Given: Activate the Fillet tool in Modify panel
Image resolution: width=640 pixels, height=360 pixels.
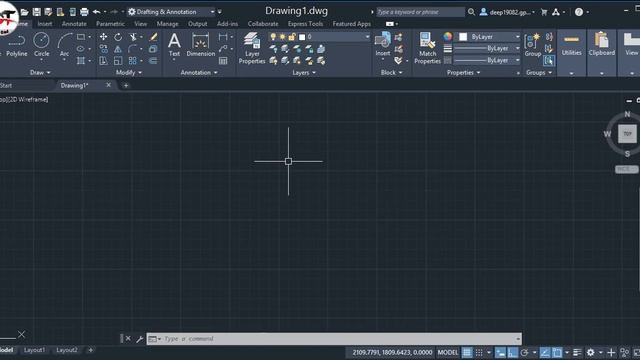Looking at the screenshot, I should (x=132, y=49).
